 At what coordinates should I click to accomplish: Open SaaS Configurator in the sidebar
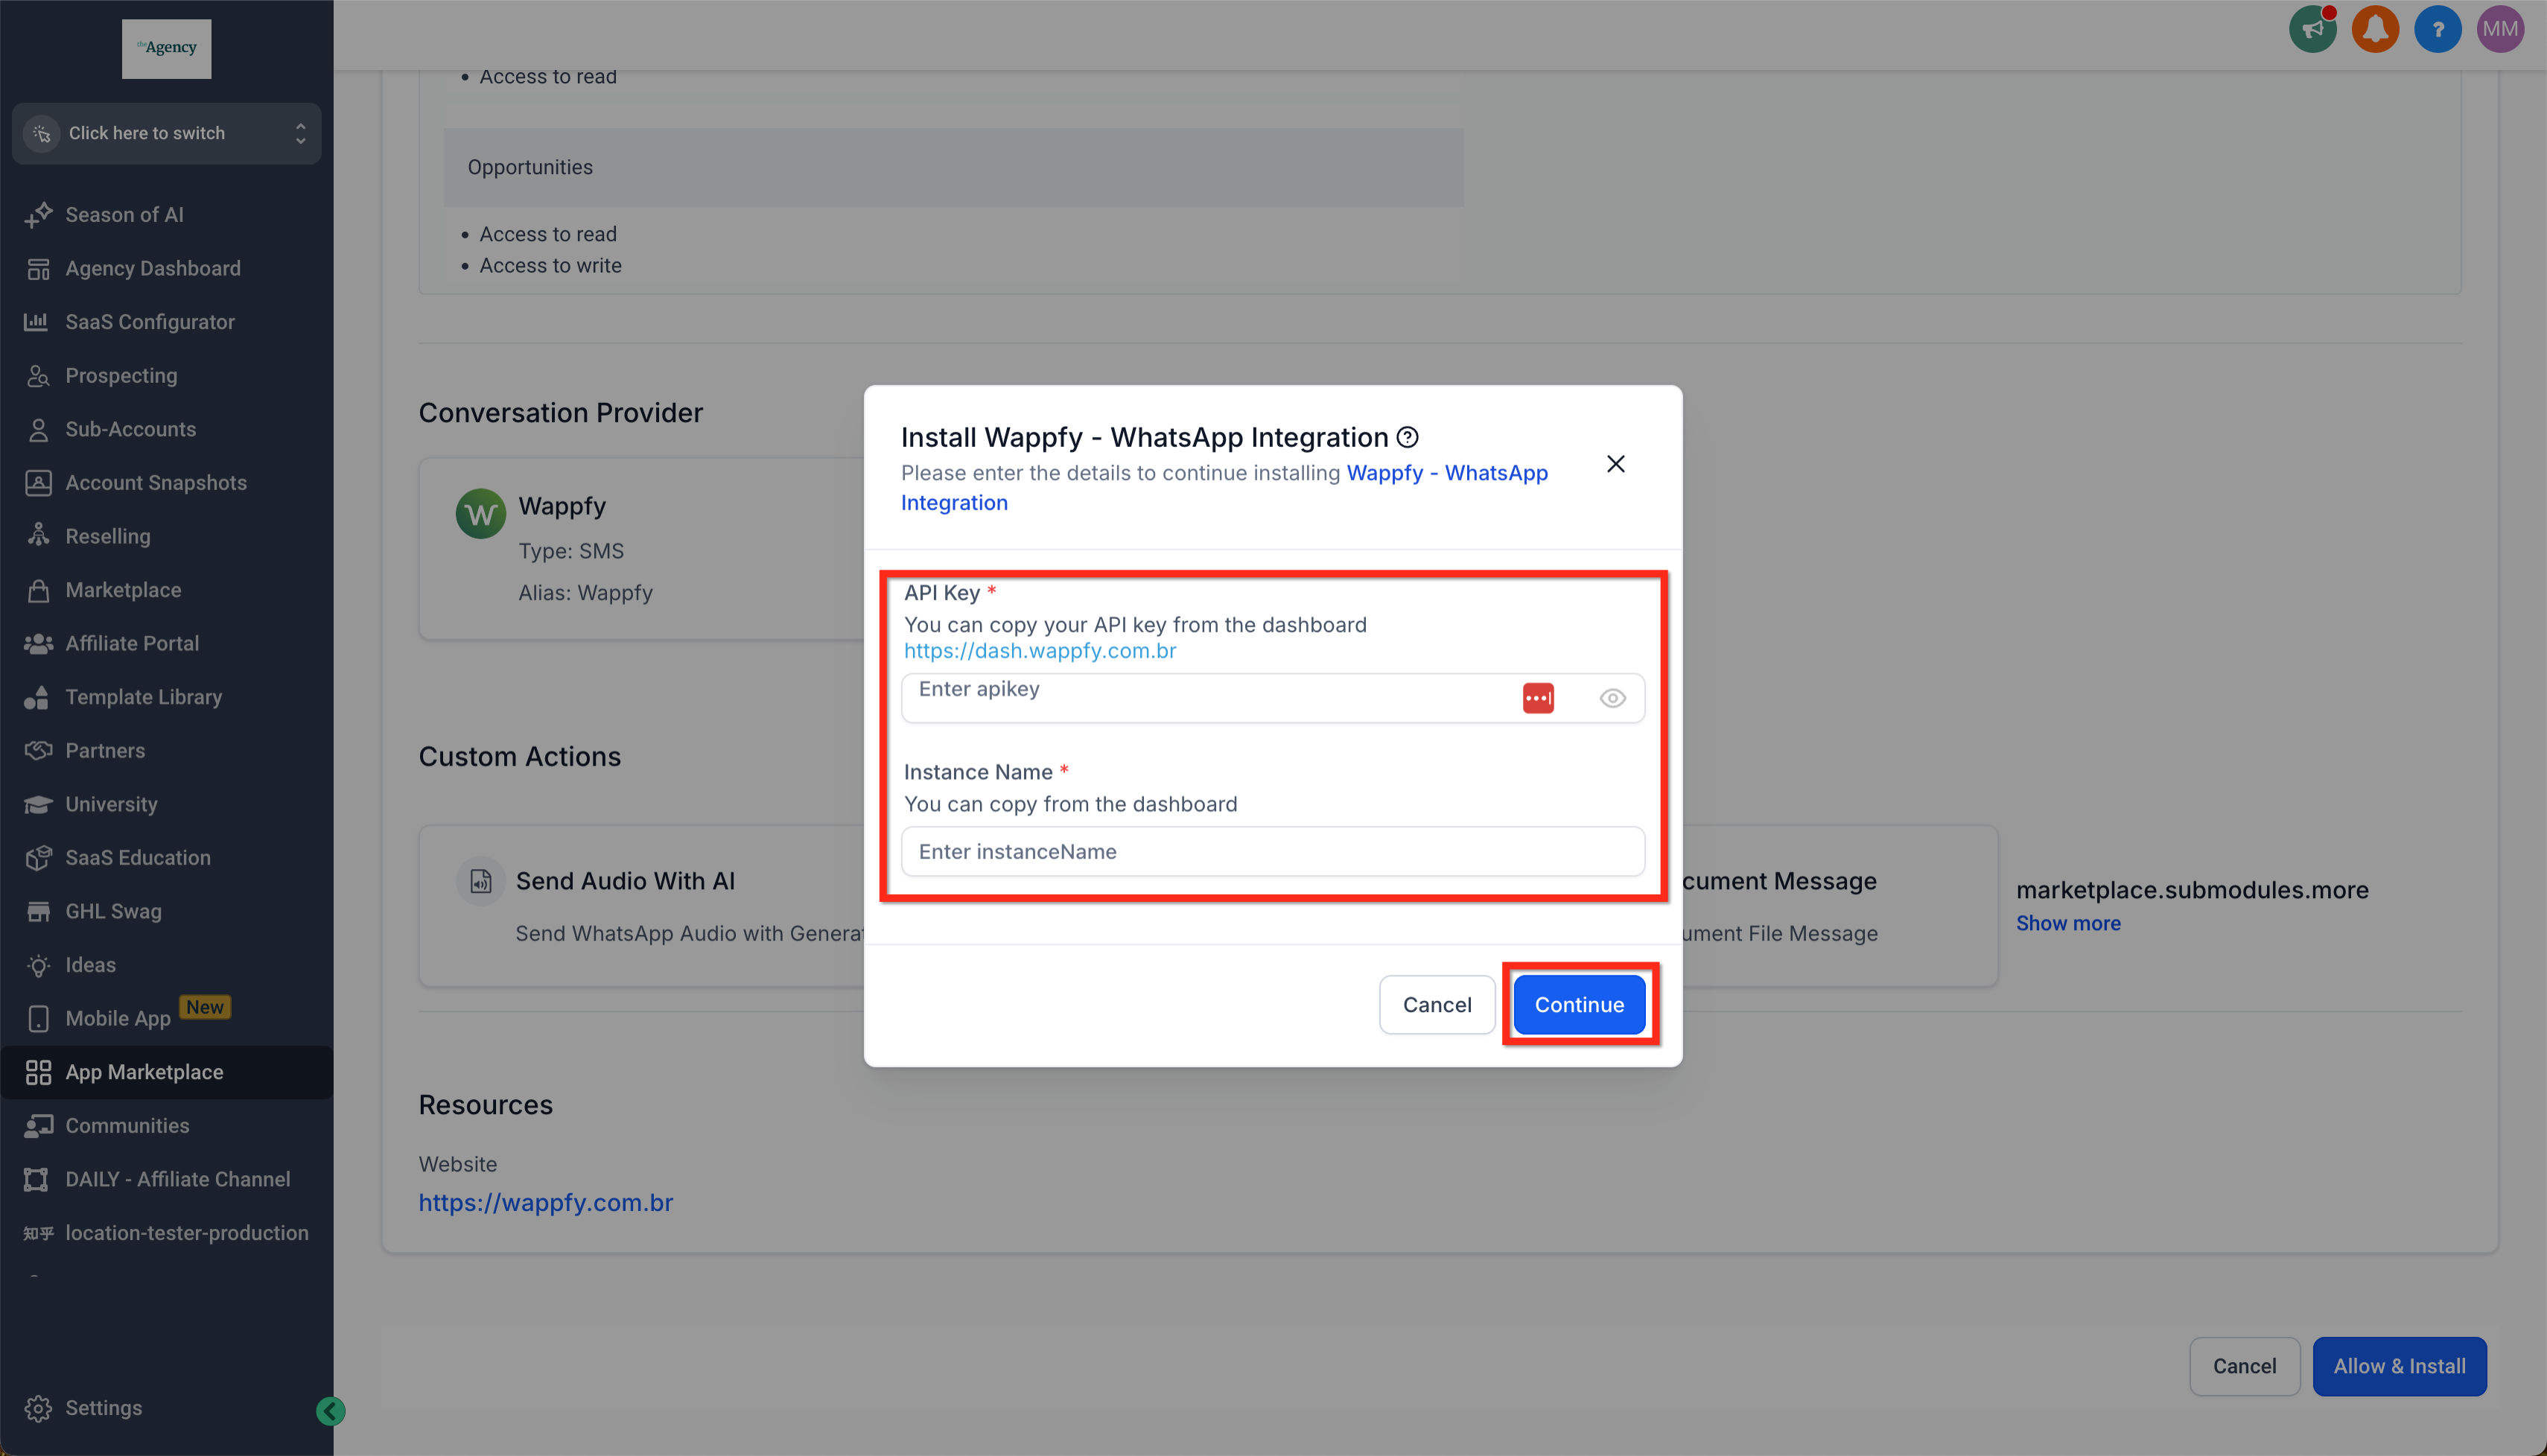click(x=149, y=322)
